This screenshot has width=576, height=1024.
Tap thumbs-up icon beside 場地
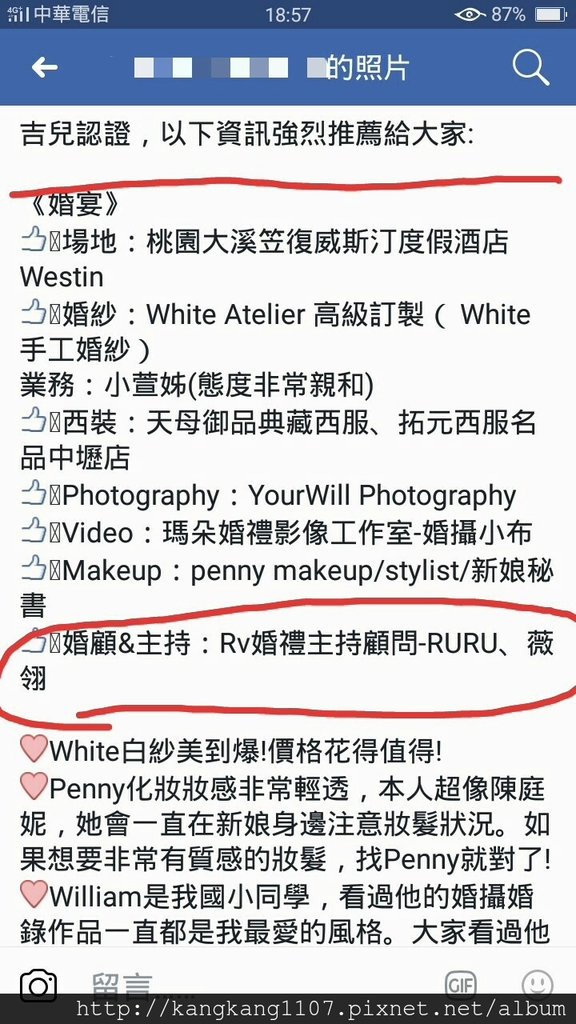(33, 242)
